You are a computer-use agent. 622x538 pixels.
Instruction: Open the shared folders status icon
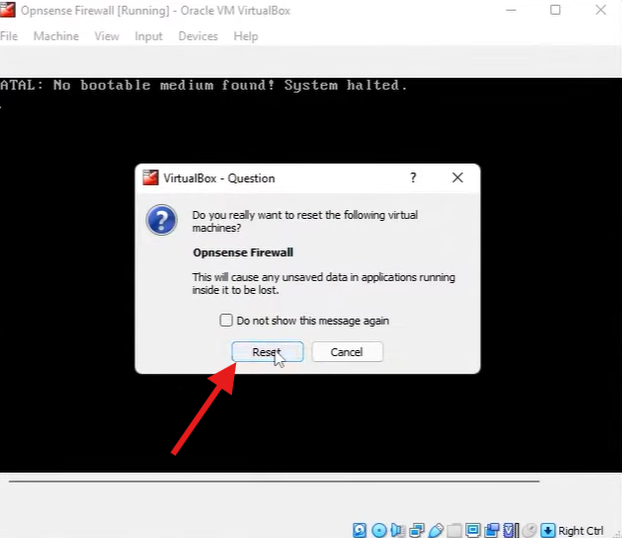point(454,530)
